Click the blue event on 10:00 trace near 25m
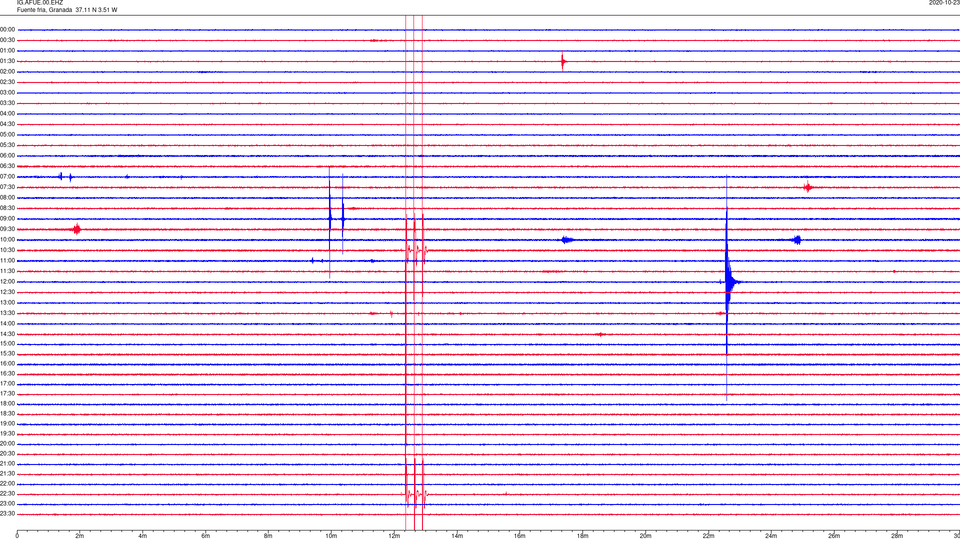960x540 pixels. pos(797,240)
